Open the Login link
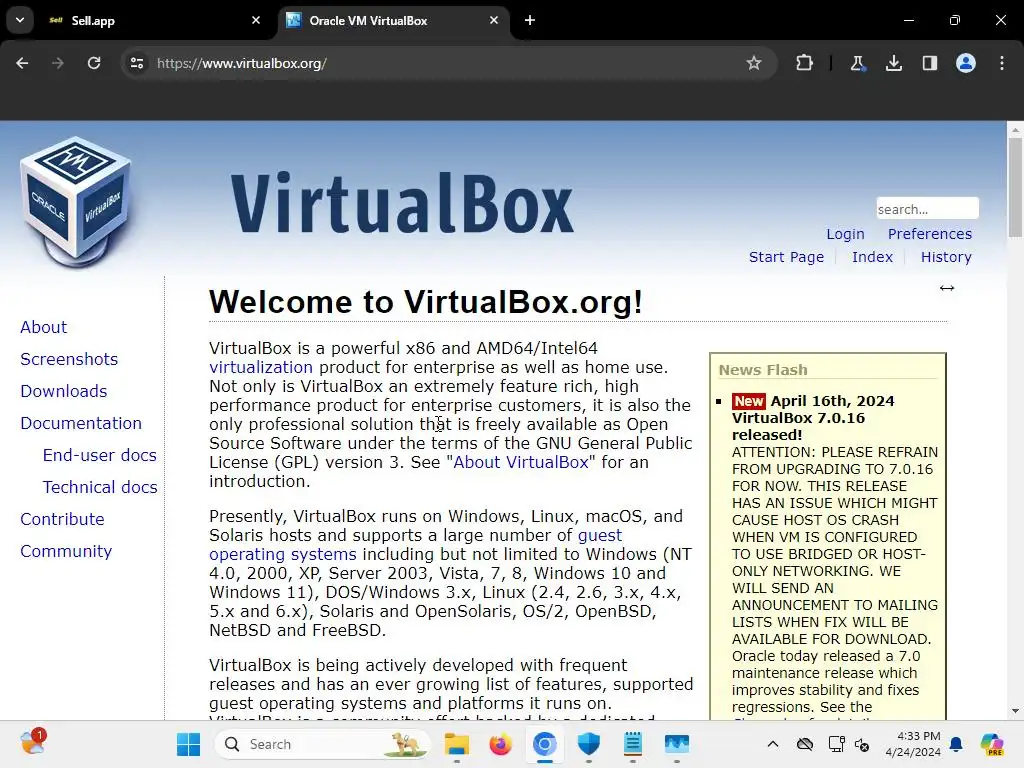Screen dimensions: 1024x768 coord(845,234)
